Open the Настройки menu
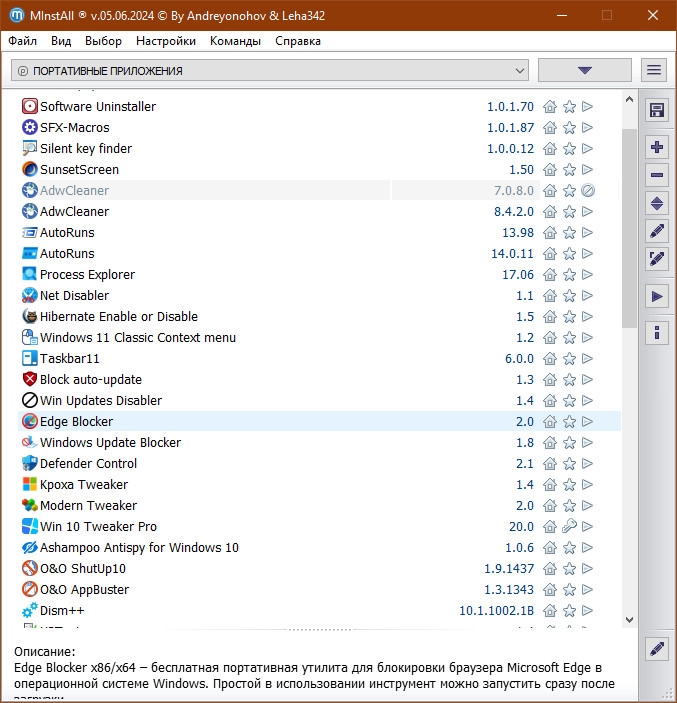This screenshot has width=677, height=703. click(x=166, y=41)
